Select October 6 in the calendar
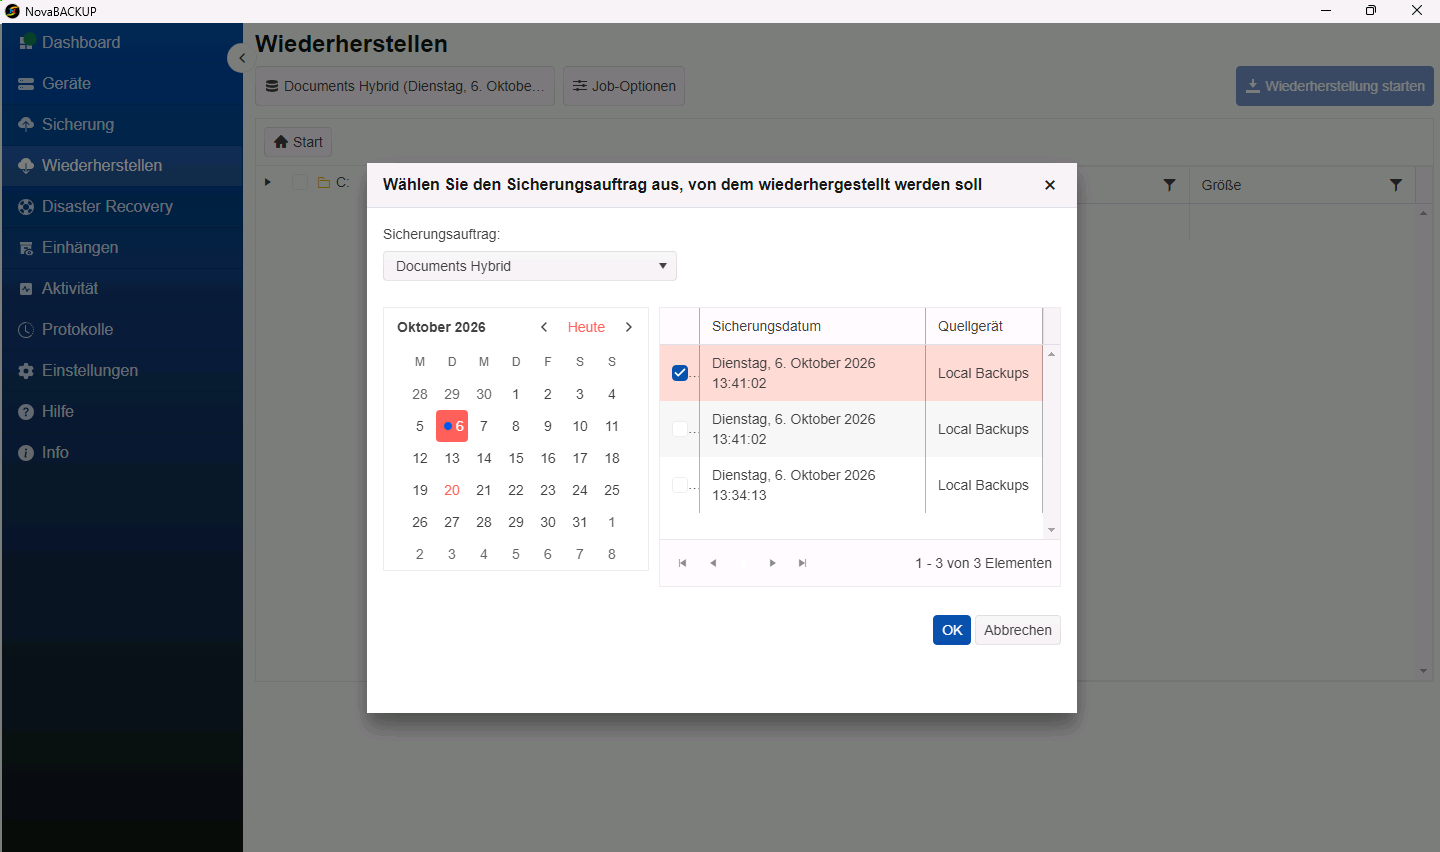 tap(452, 426)
